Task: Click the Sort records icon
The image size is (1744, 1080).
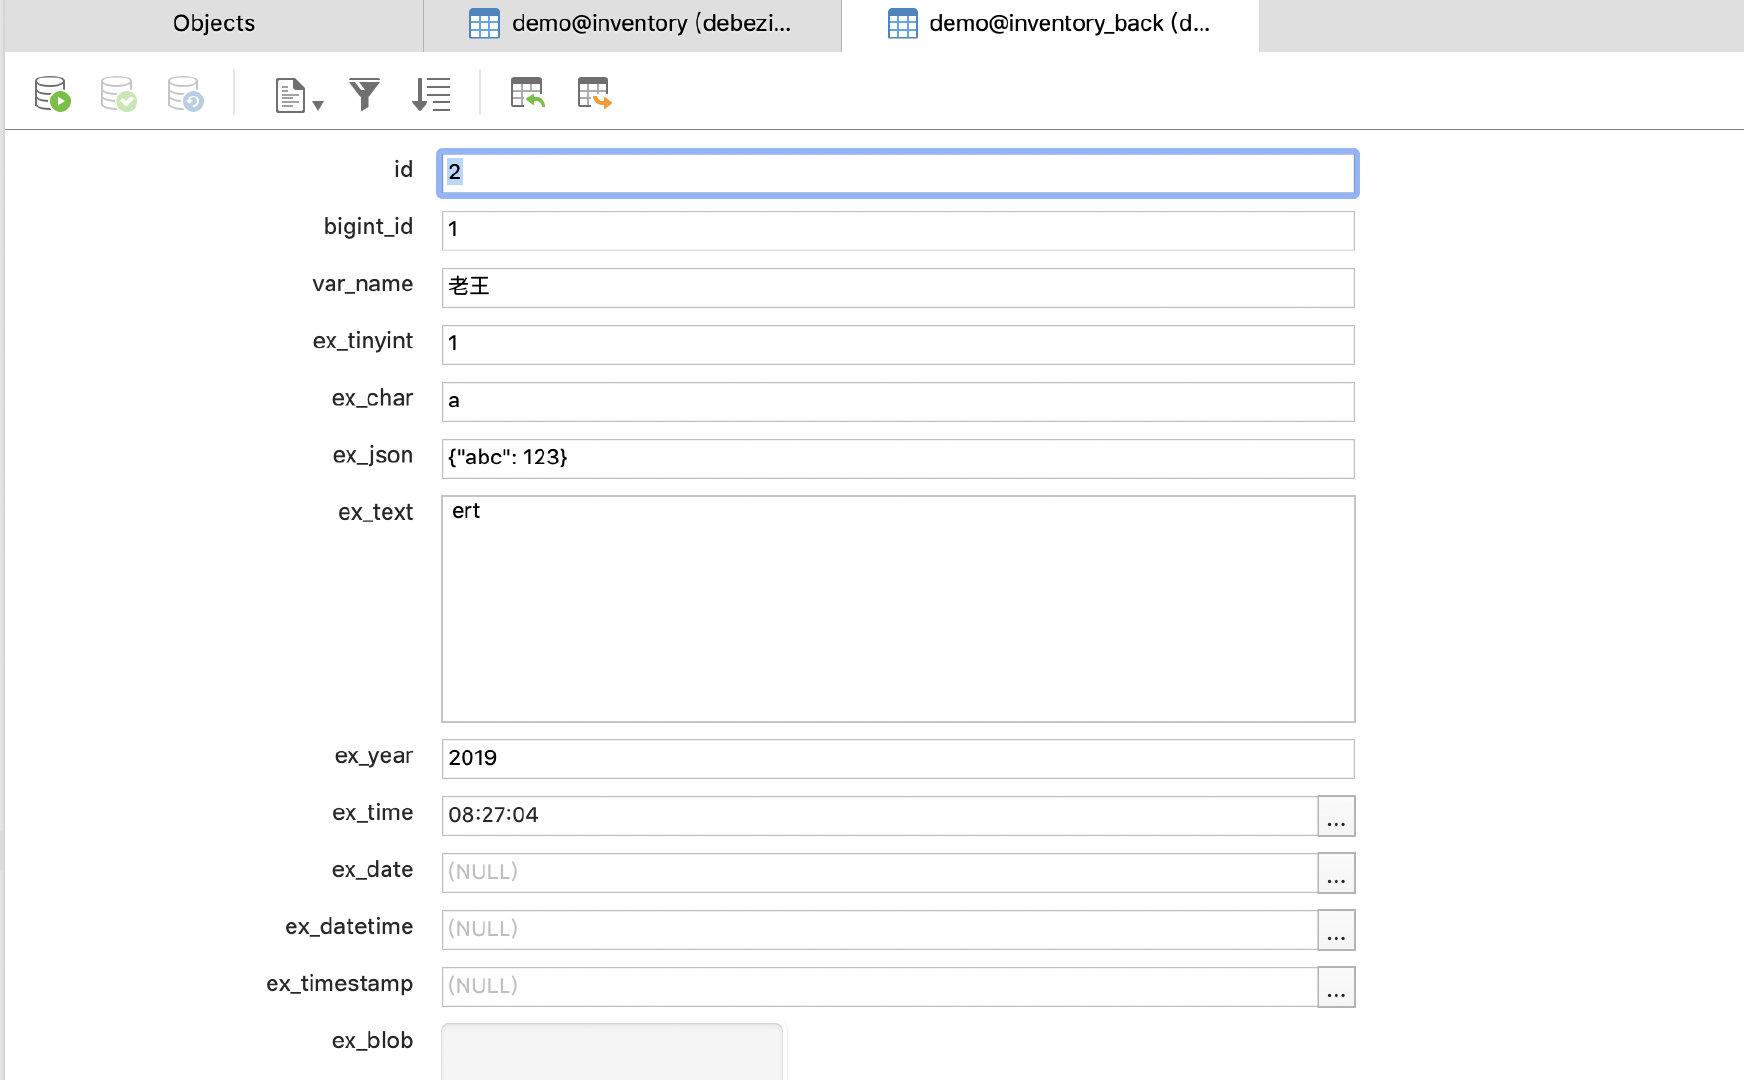Action: pyautogui.click(x=431, y=94)
